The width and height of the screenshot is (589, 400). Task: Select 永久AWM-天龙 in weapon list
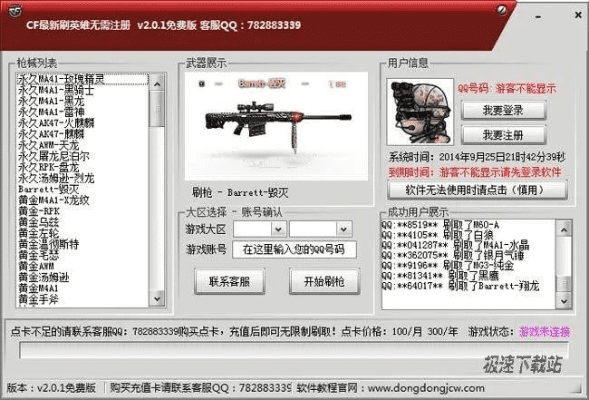click(x=48, y=145)
